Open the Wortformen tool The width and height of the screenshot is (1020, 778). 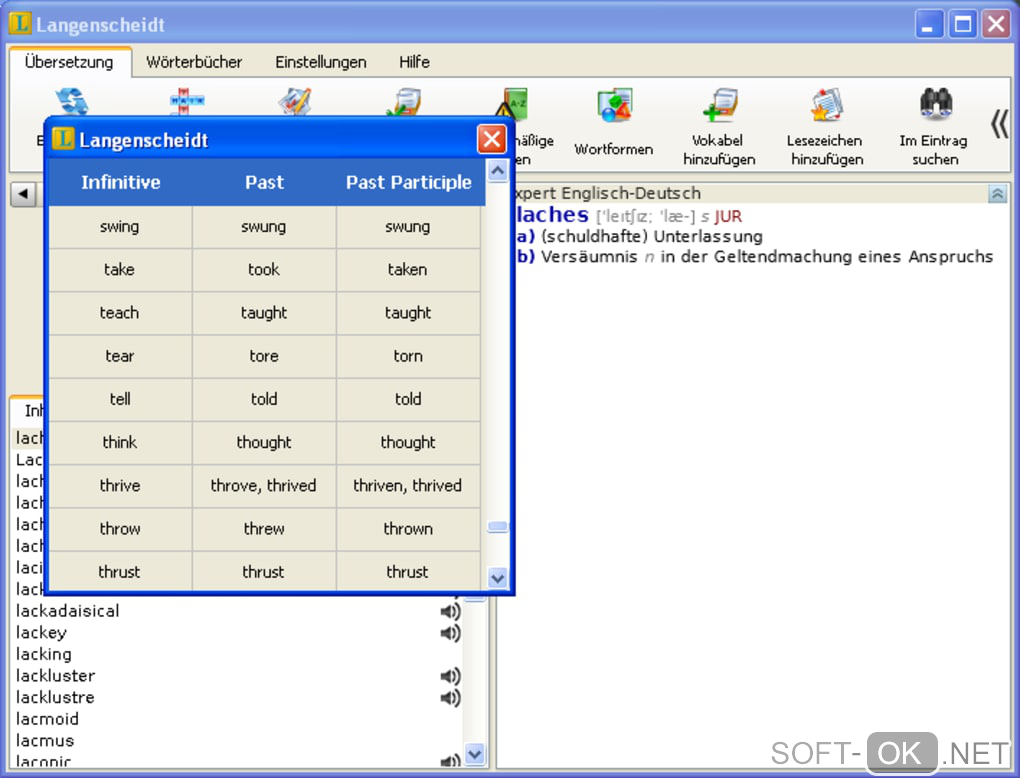[x=613, y=124]
